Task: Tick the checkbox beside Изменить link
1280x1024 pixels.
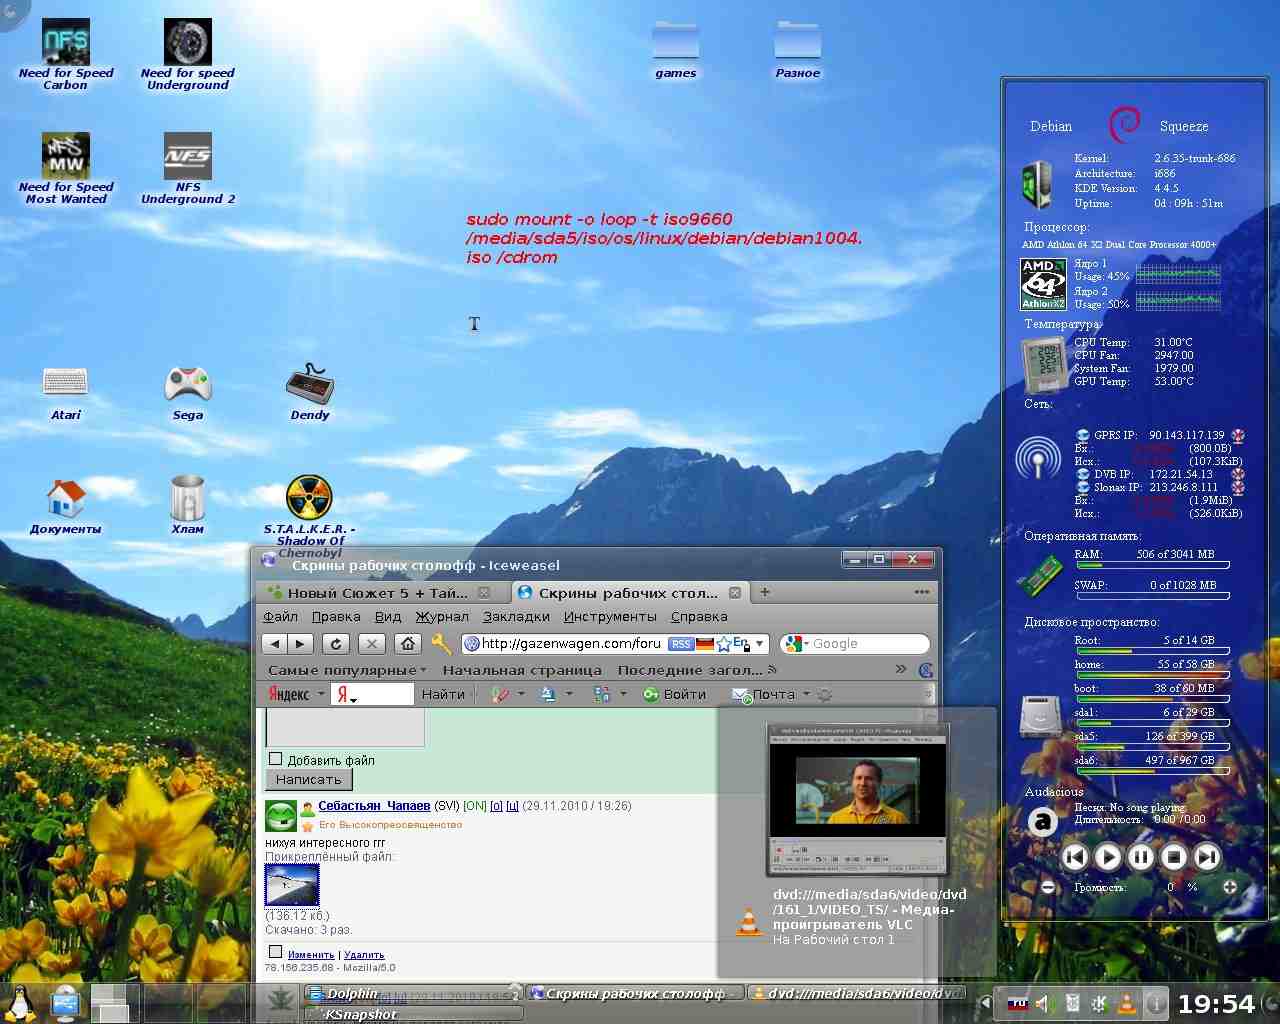Action: pos(275,952)
